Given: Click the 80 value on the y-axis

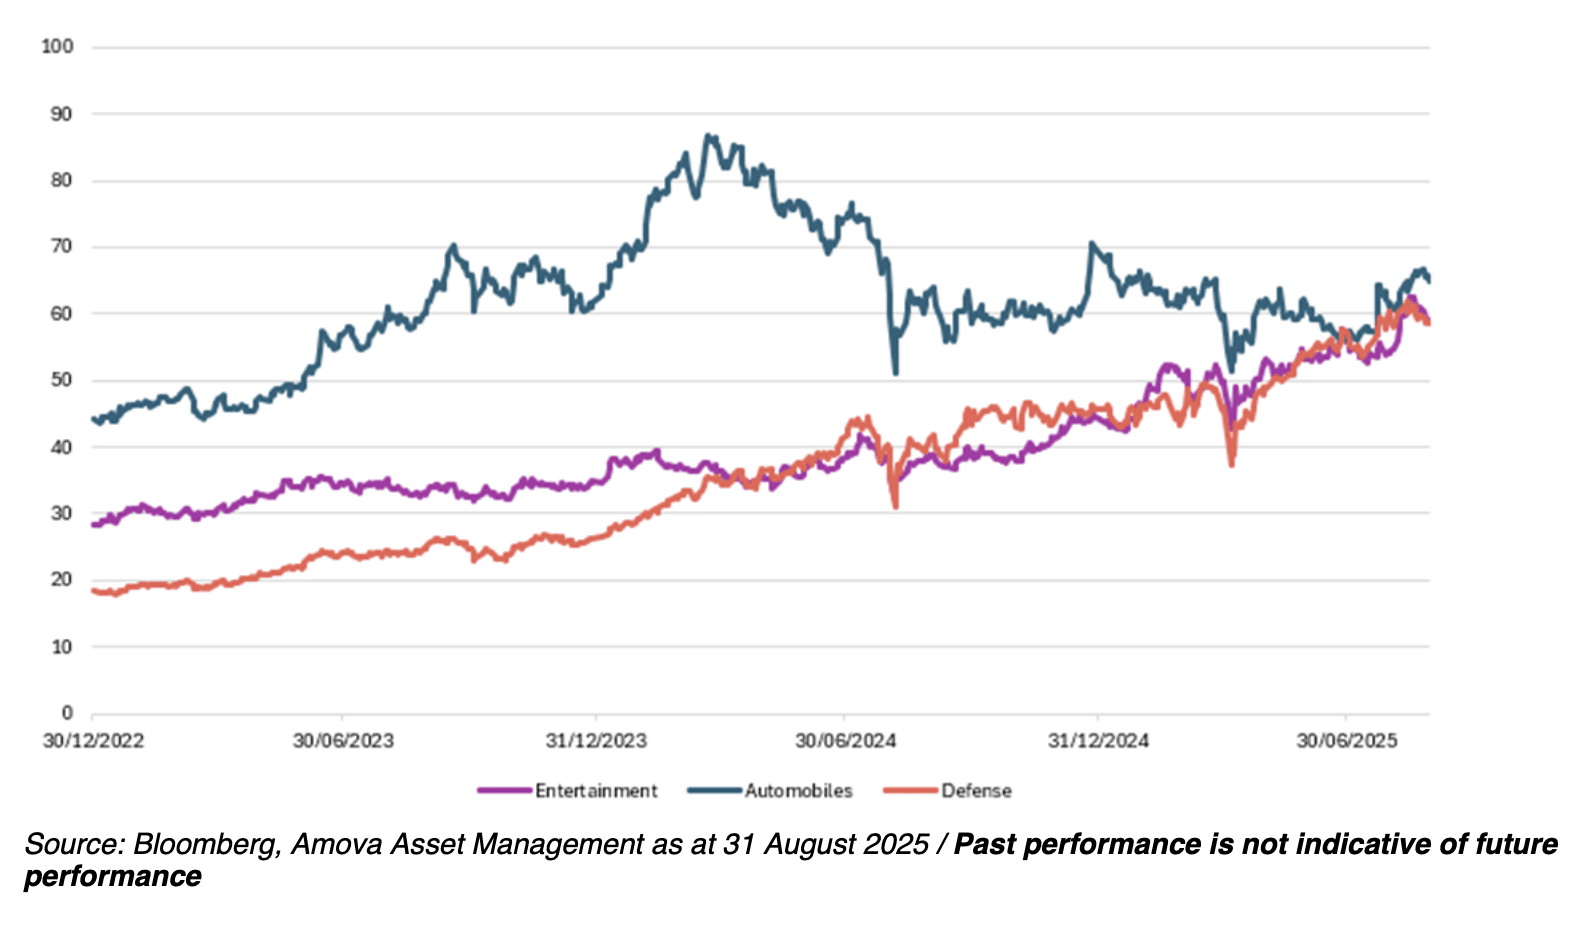Looking at the screenshot, I should 62,181.
